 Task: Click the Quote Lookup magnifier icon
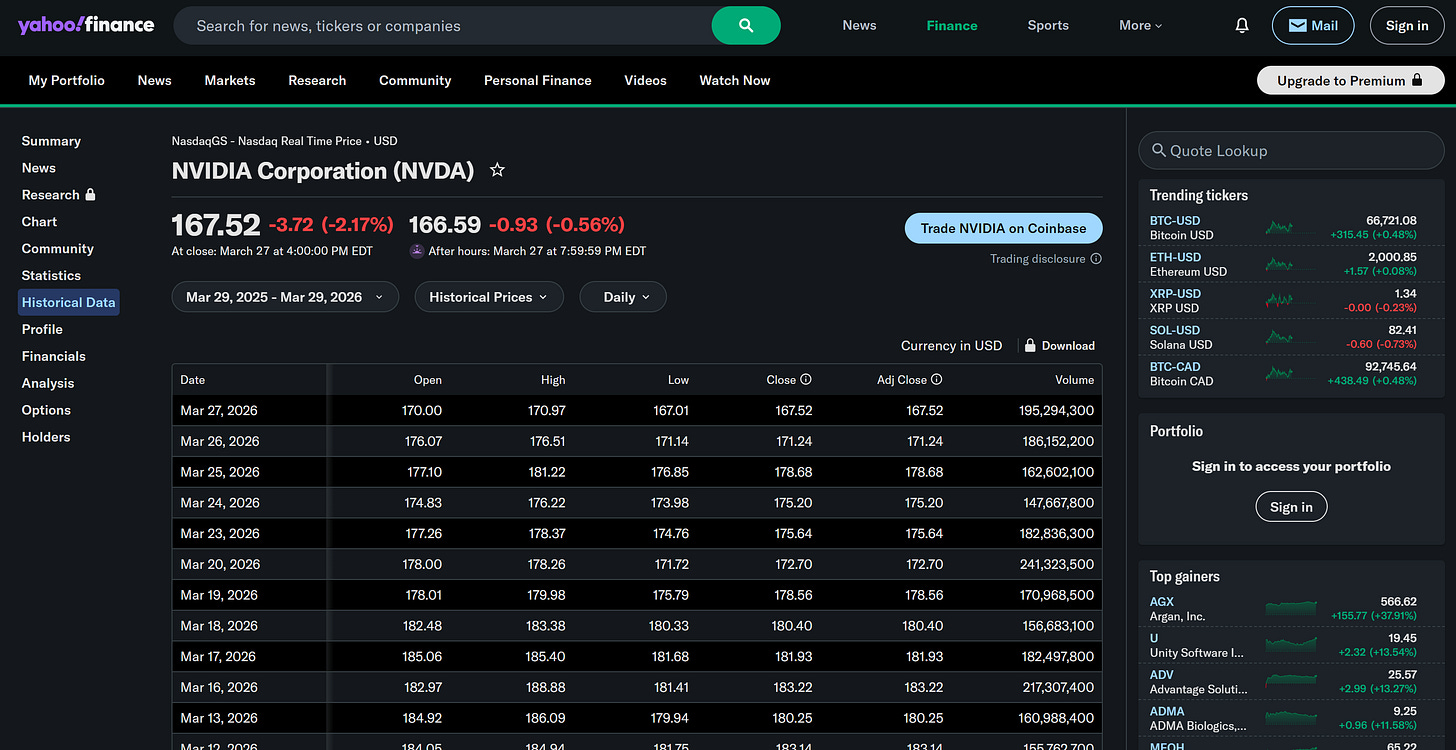click(1159, 150)
